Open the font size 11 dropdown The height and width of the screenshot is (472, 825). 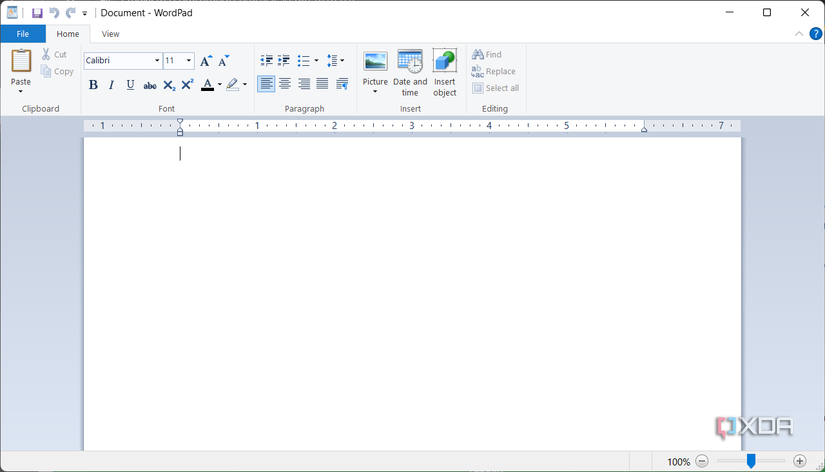pyautogui.click(x=188, y=61)
